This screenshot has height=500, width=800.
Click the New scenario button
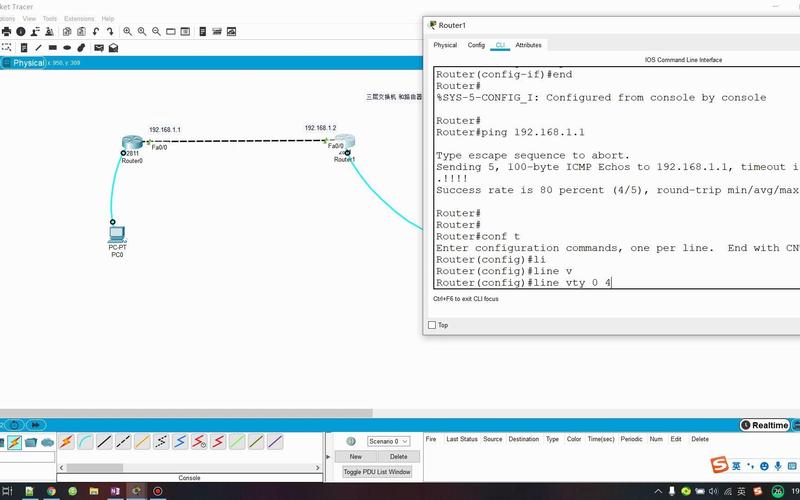[356, 457]
